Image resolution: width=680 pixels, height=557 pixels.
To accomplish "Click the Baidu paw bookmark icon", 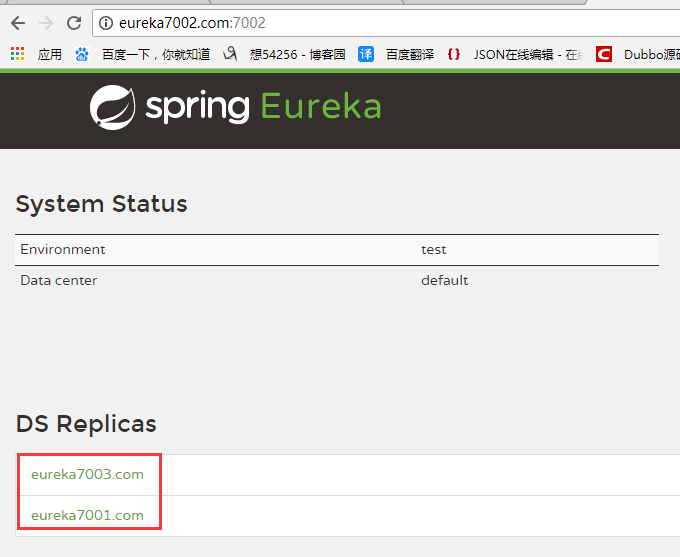I will click(x=82, y=55).
